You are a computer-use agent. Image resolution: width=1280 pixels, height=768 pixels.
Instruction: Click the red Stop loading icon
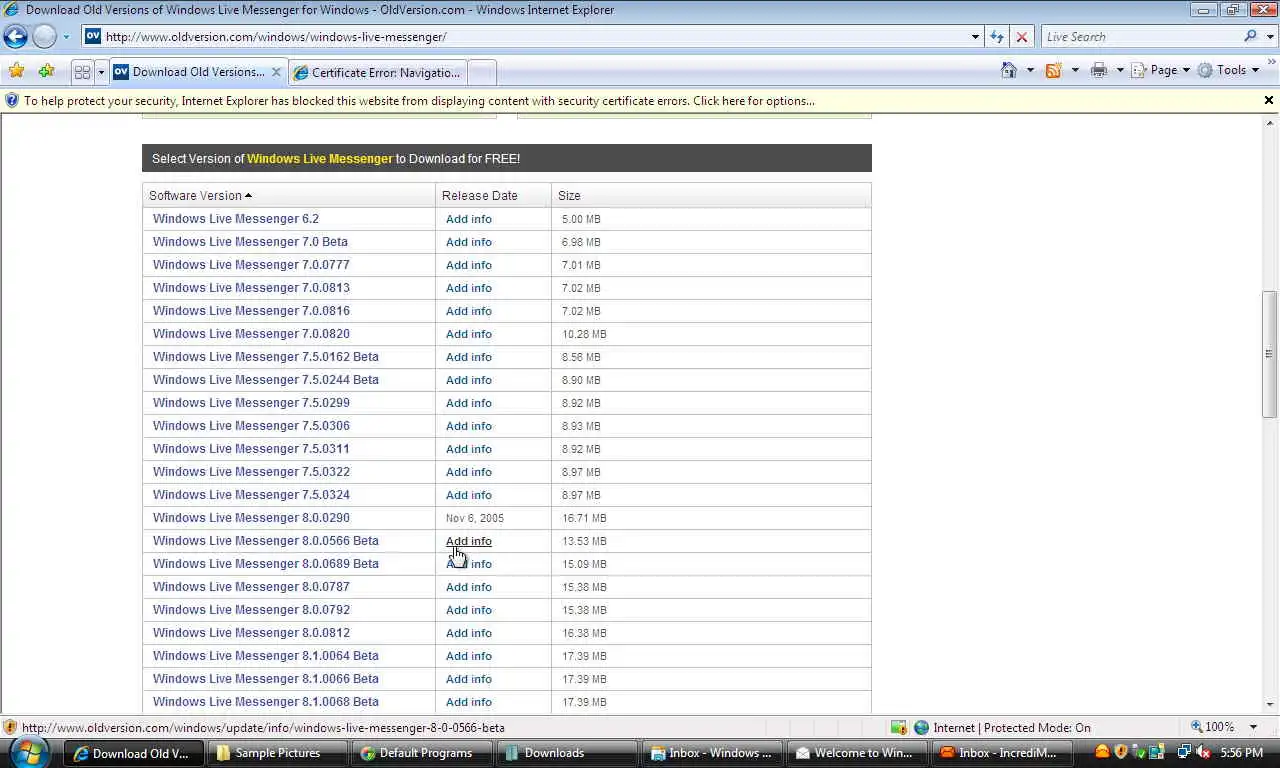(1021, 37)
